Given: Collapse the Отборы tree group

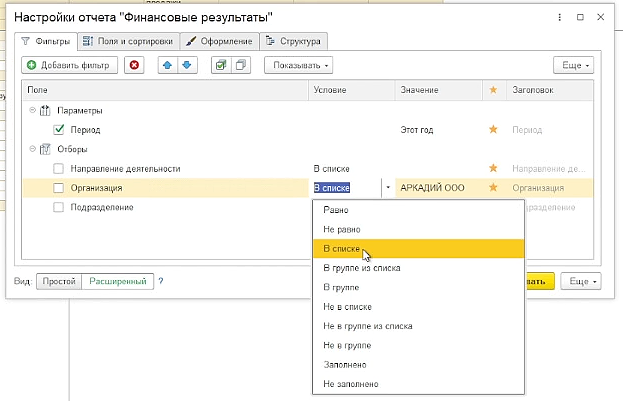Looking at the screenshot, I should 33,149.
